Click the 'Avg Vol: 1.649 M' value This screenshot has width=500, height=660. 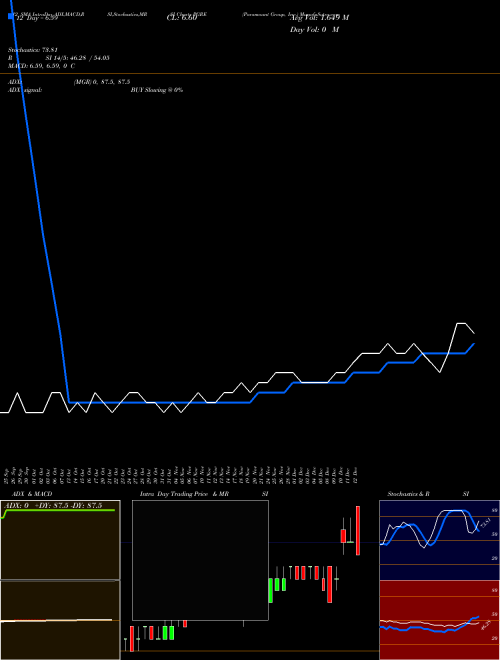click(319, 18)
